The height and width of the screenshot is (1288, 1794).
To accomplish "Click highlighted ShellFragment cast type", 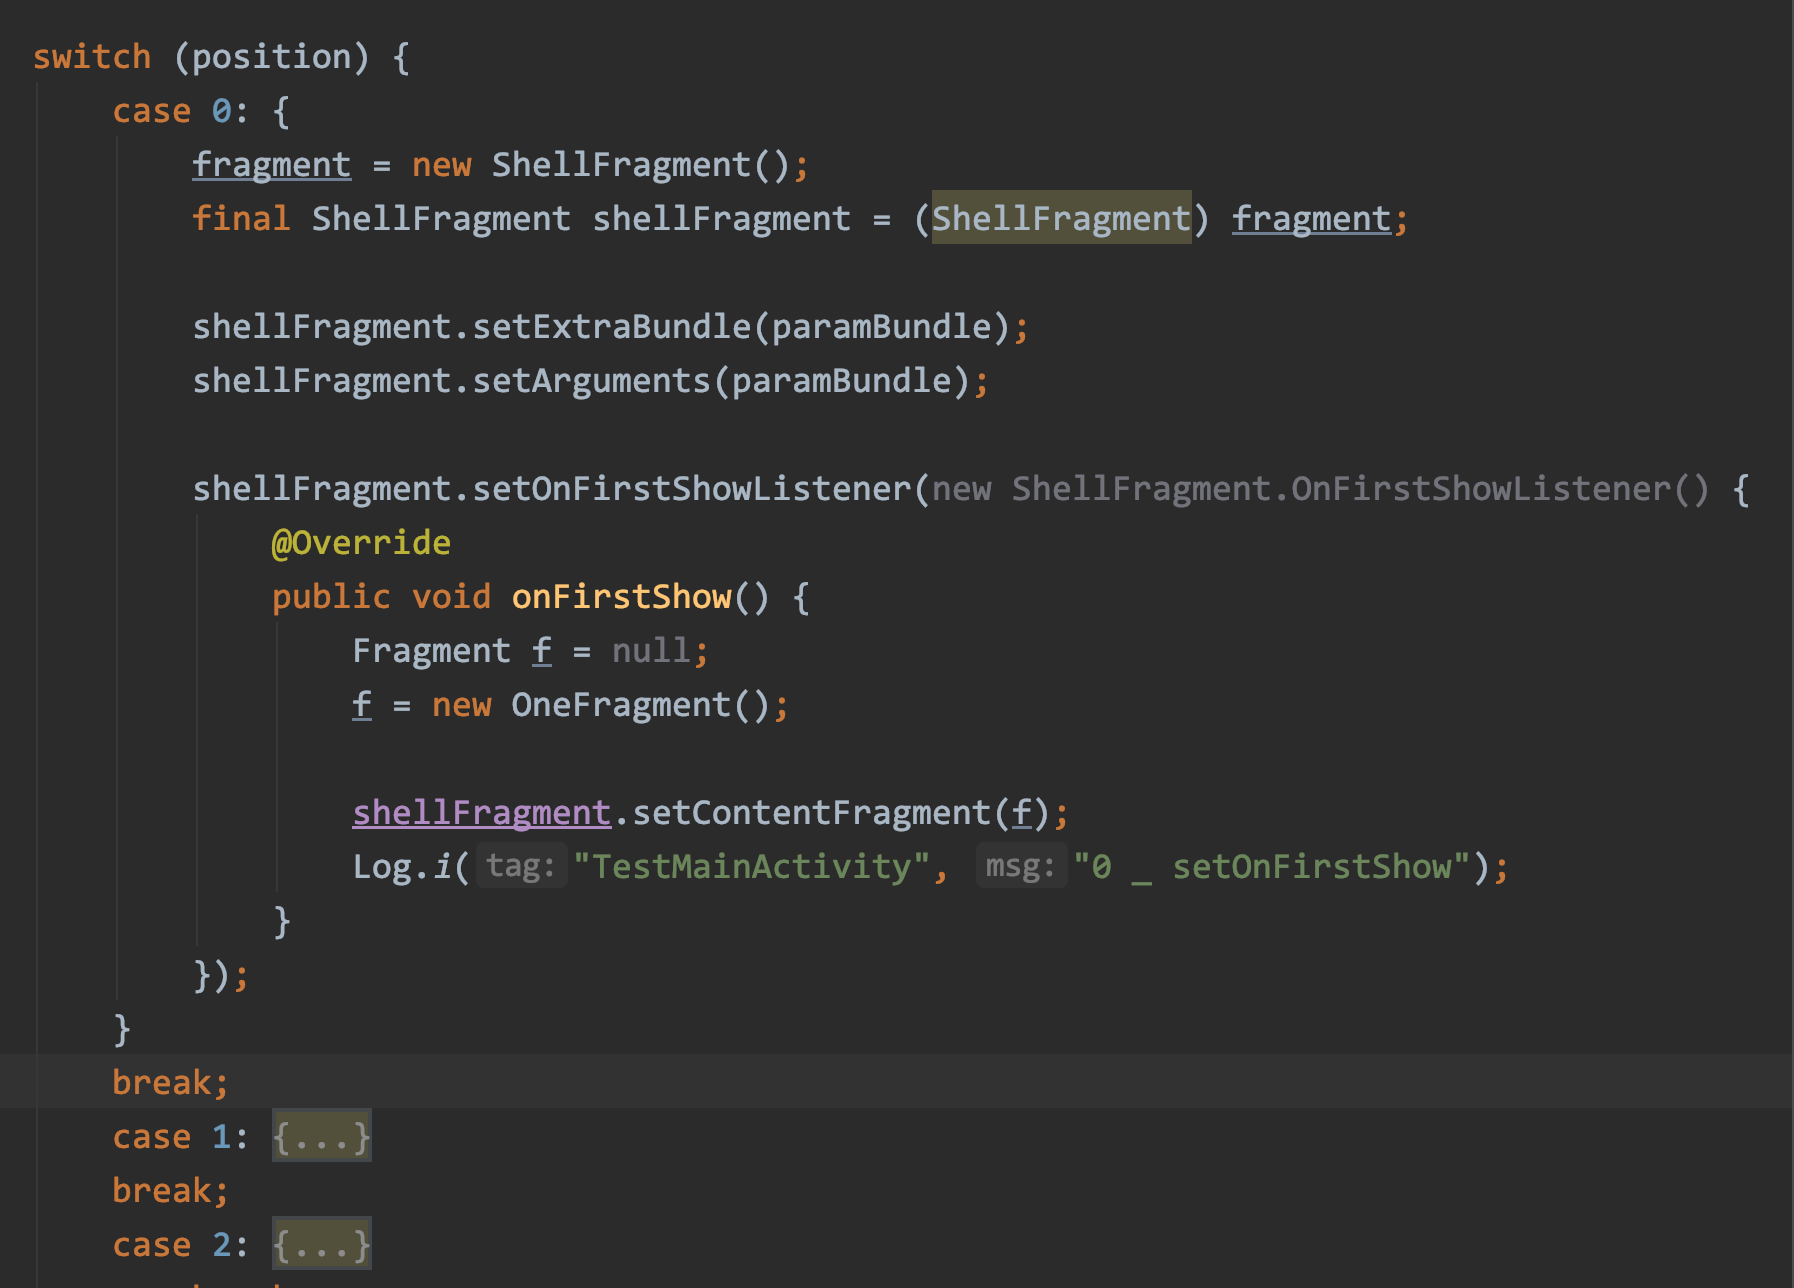I will click(x=1061, y=218).
